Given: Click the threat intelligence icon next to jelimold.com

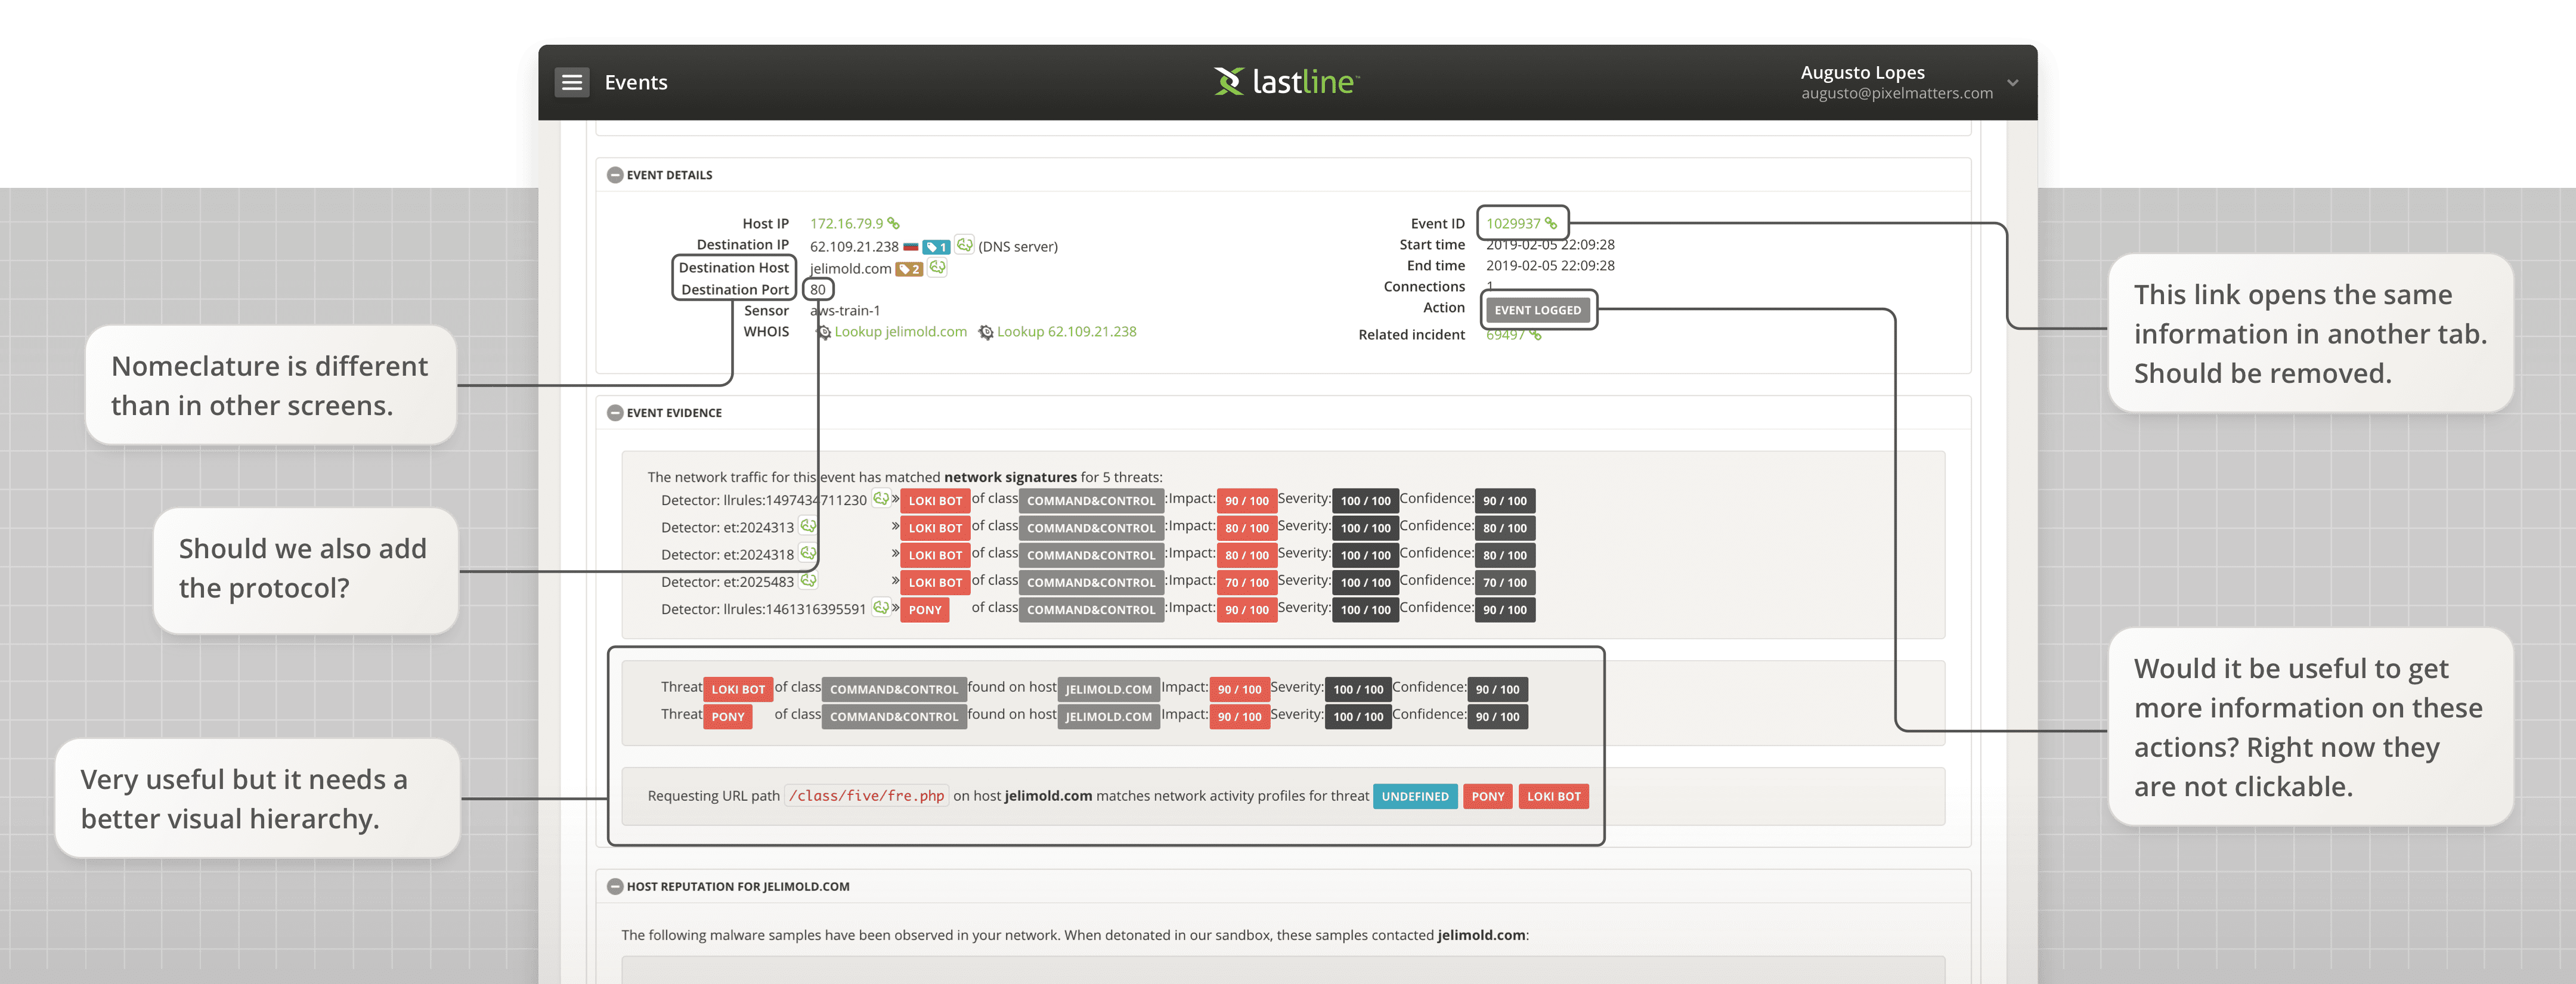Looking at the screenshot, I should click(937, 268).
